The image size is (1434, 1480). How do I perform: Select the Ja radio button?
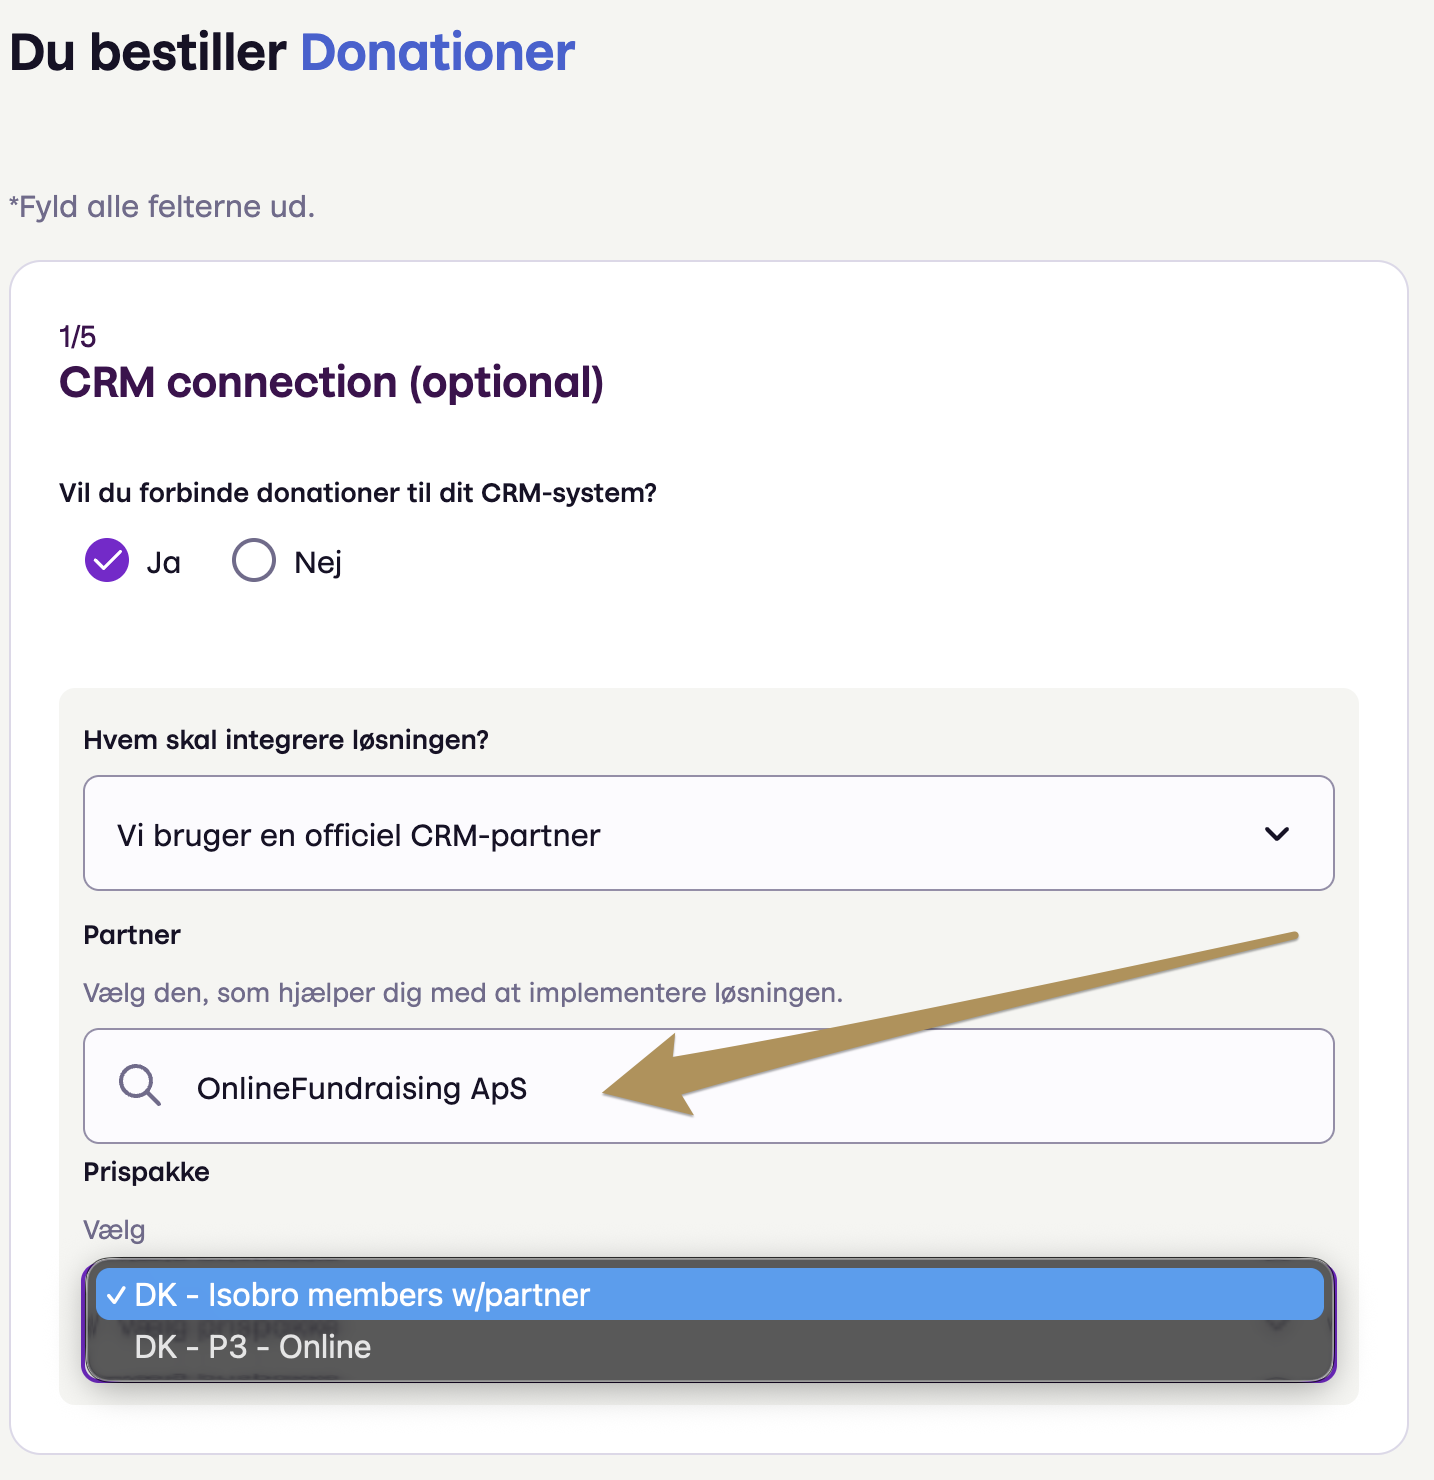tap(107, 560)
